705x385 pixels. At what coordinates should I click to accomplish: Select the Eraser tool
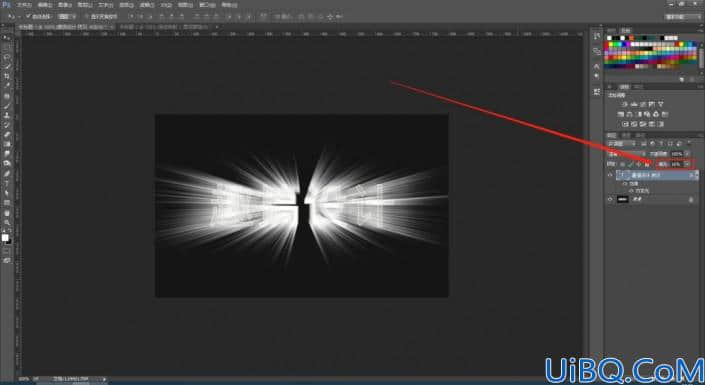(6, 134)
